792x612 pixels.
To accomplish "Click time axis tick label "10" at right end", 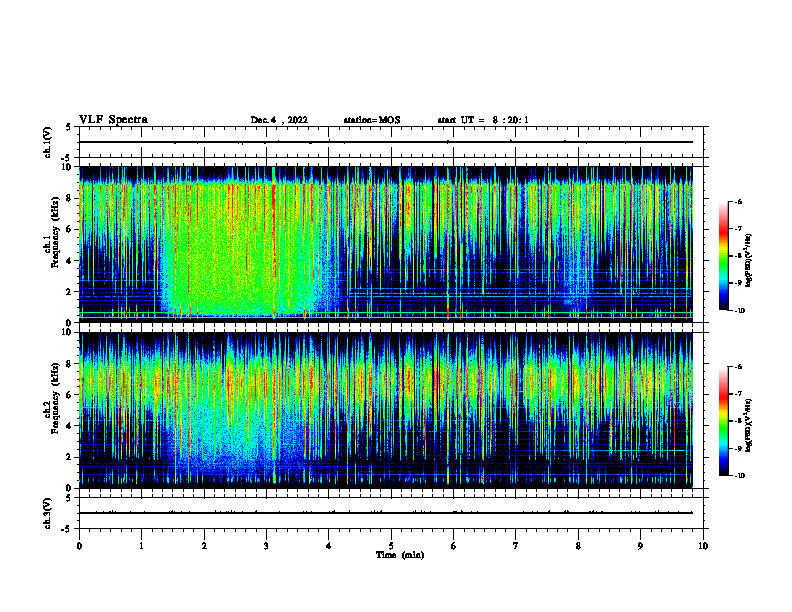I will pyautogui.click(x=703, y=546).
